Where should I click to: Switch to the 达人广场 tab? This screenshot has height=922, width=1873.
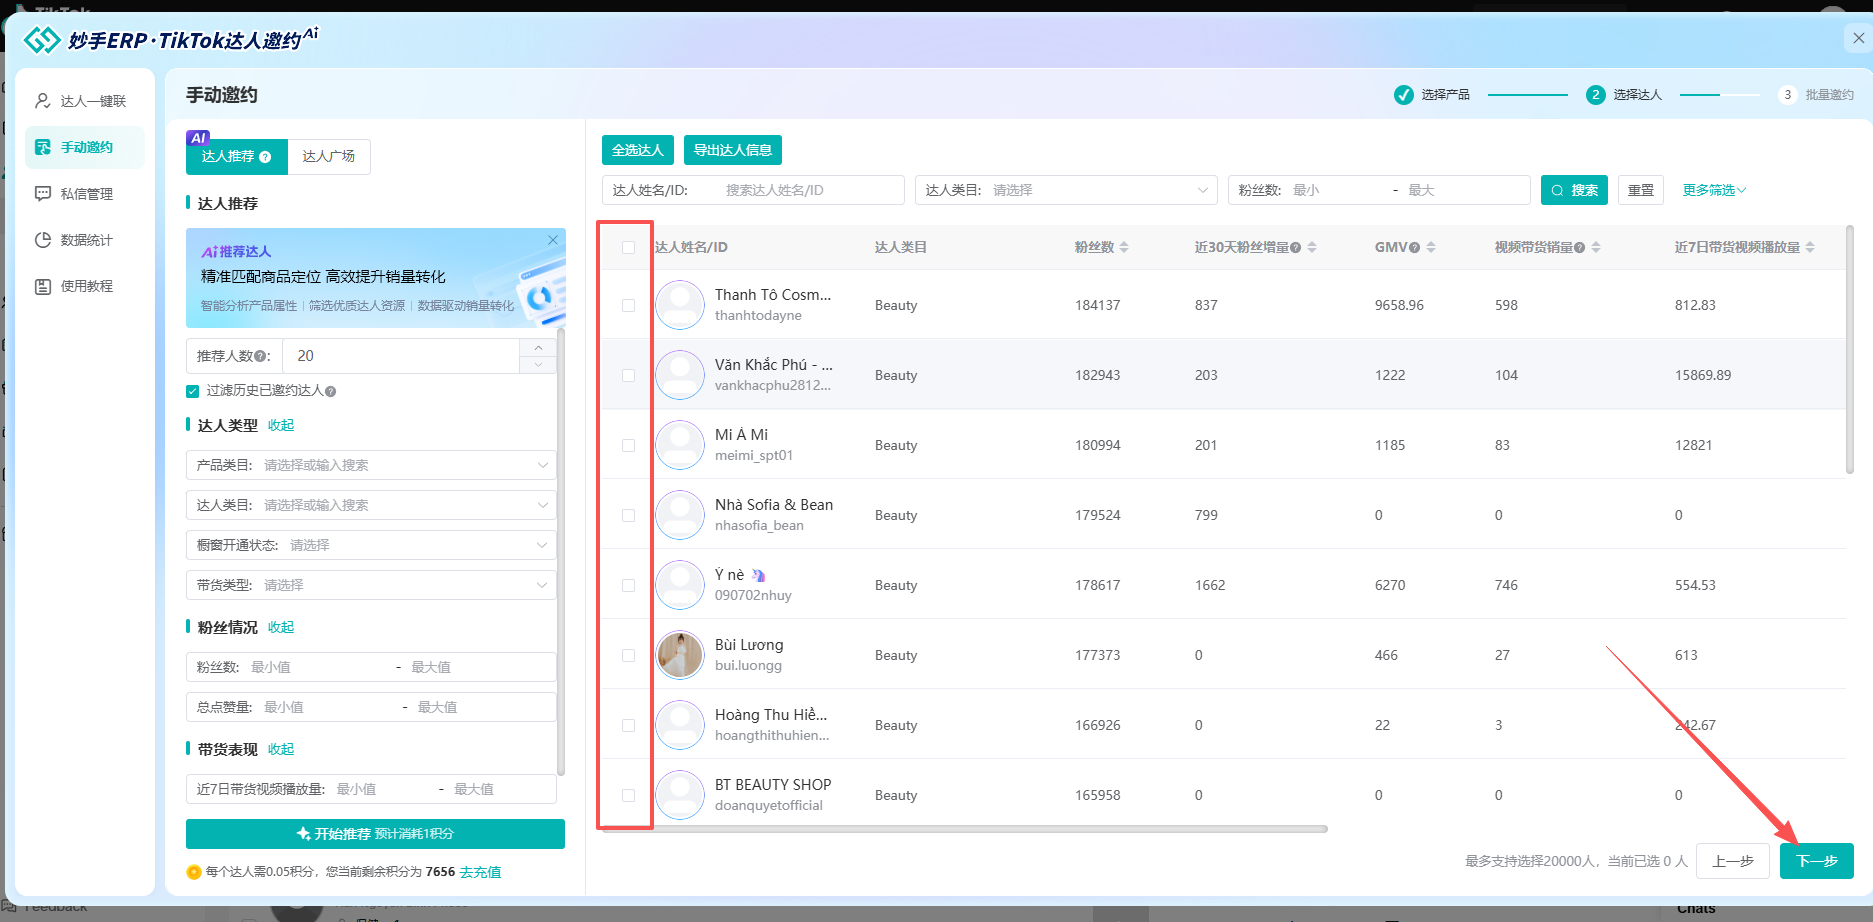tap(329, 156)
